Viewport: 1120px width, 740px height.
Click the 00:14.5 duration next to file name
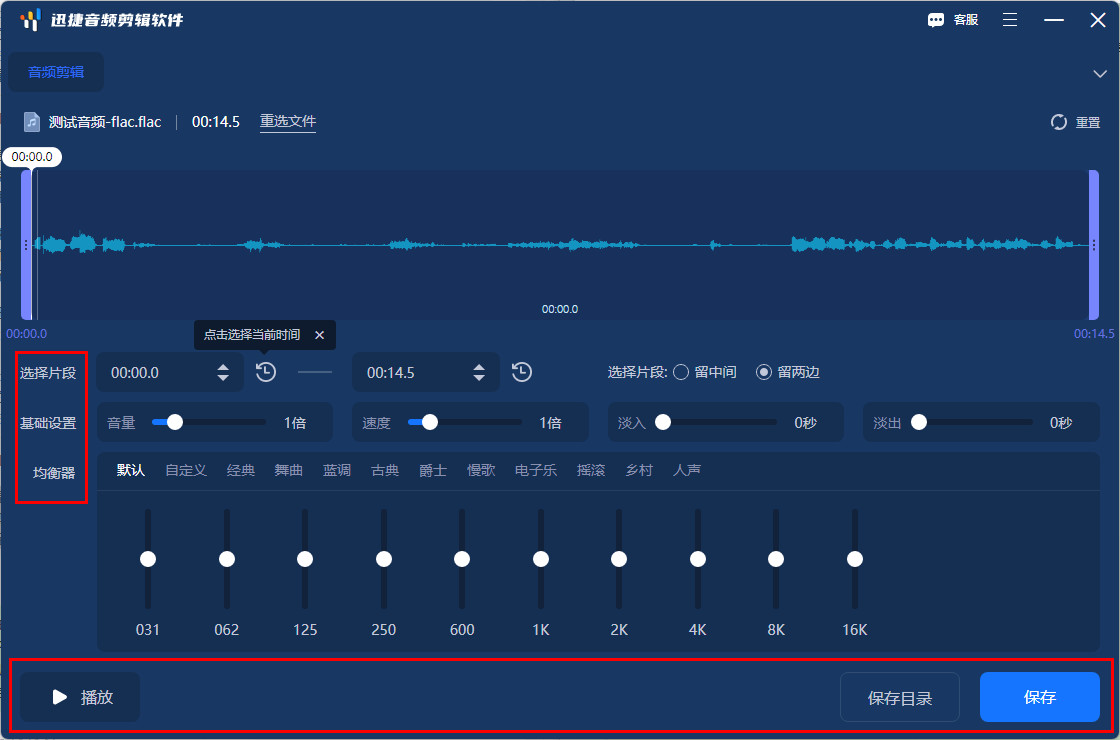click(216, 122)
